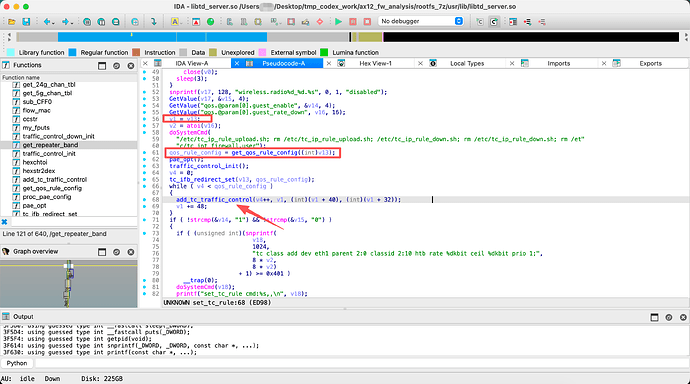Viewport: 690px width, 384px height.
Task: Toggle breakpoint dot at line 61
Action: pos(145,153)
